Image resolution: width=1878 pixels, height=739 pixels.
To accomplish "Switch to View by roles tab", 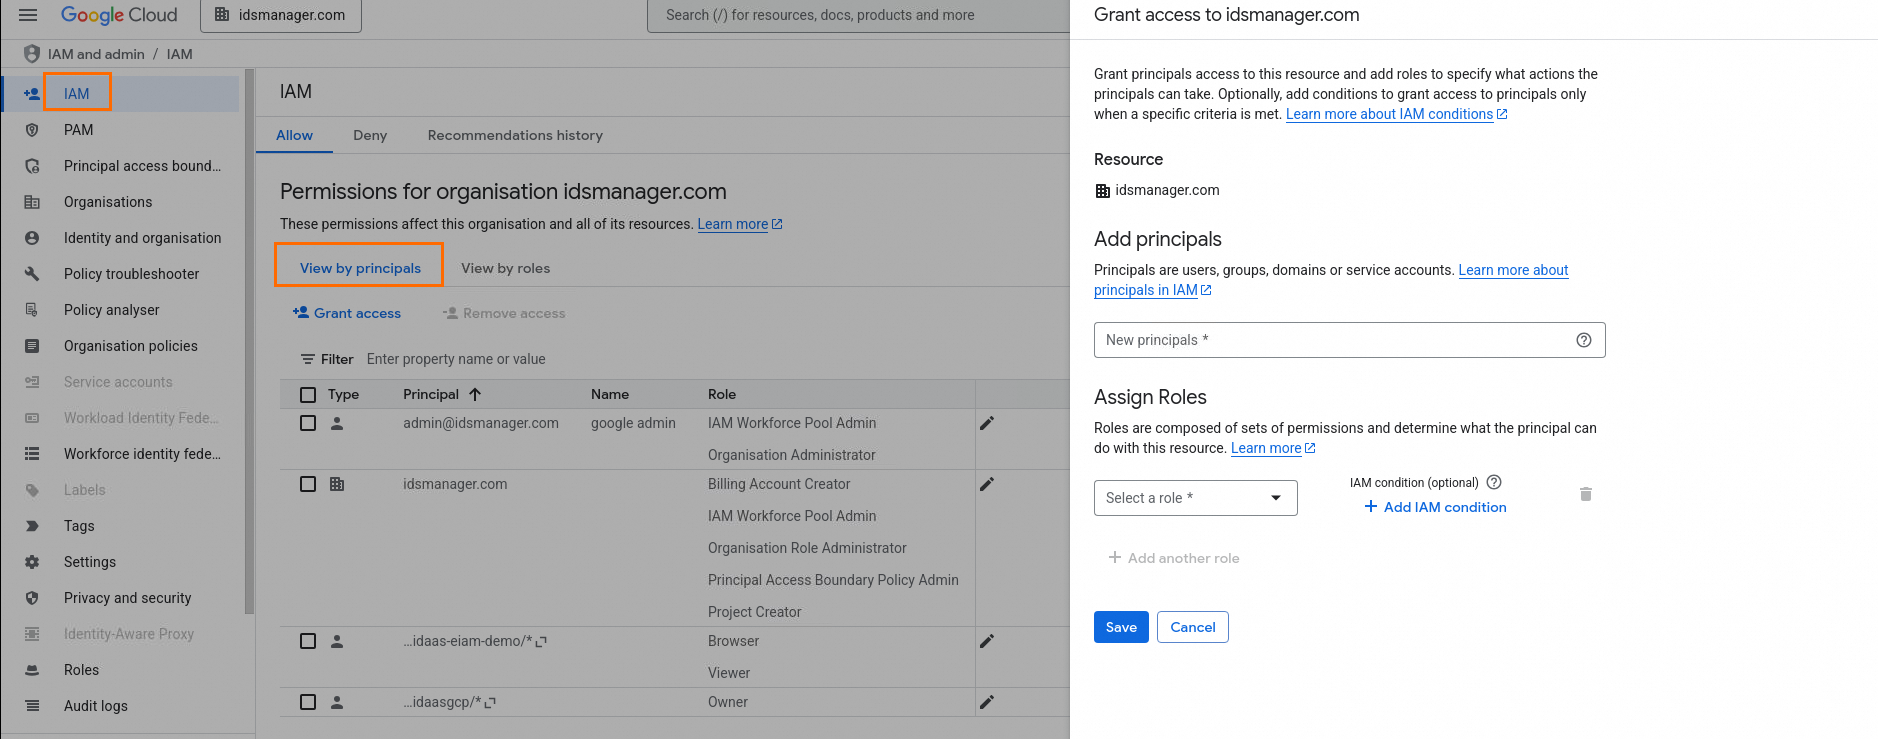I will point(505,268).
